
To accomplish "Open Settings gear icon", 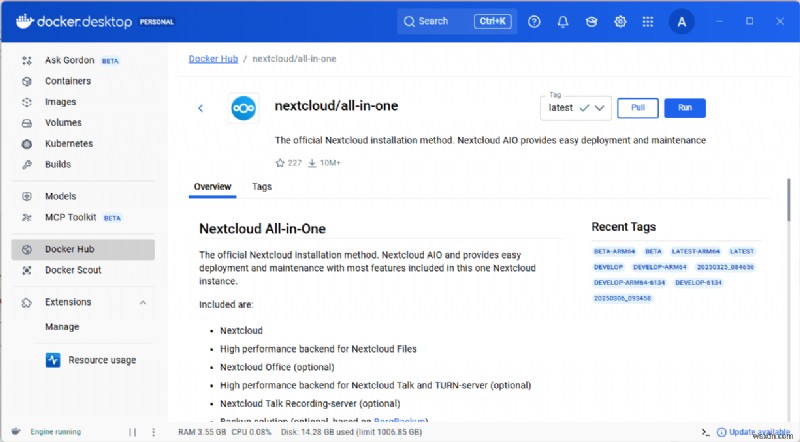I will [x=620, y=21].
